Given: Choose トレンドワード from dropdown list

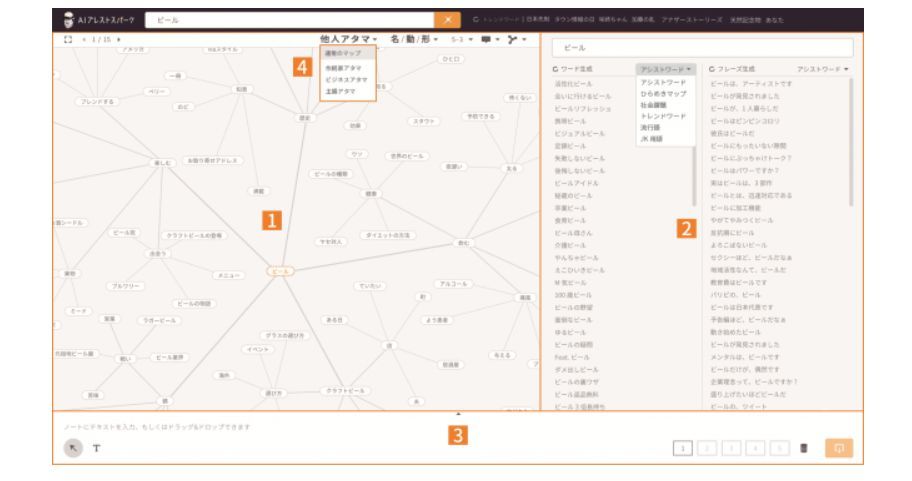Looking at the screenshot, I should (663, 116).
